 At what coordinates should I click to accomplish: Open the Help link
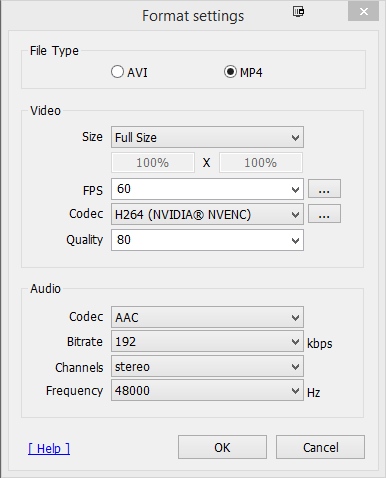tap(49, 448)
